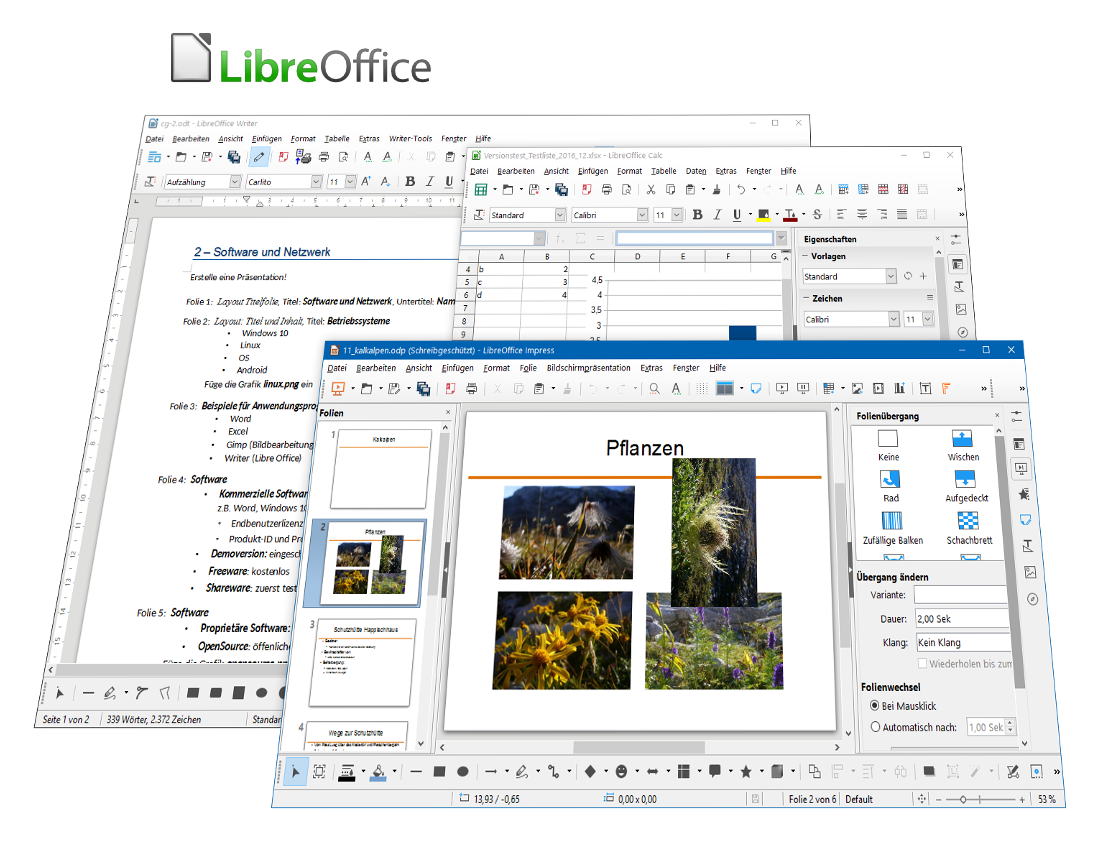The image size is (1105, 853).
Task: Choose the 'Aufgedeckt' slide transition
Action: point(966,486)
